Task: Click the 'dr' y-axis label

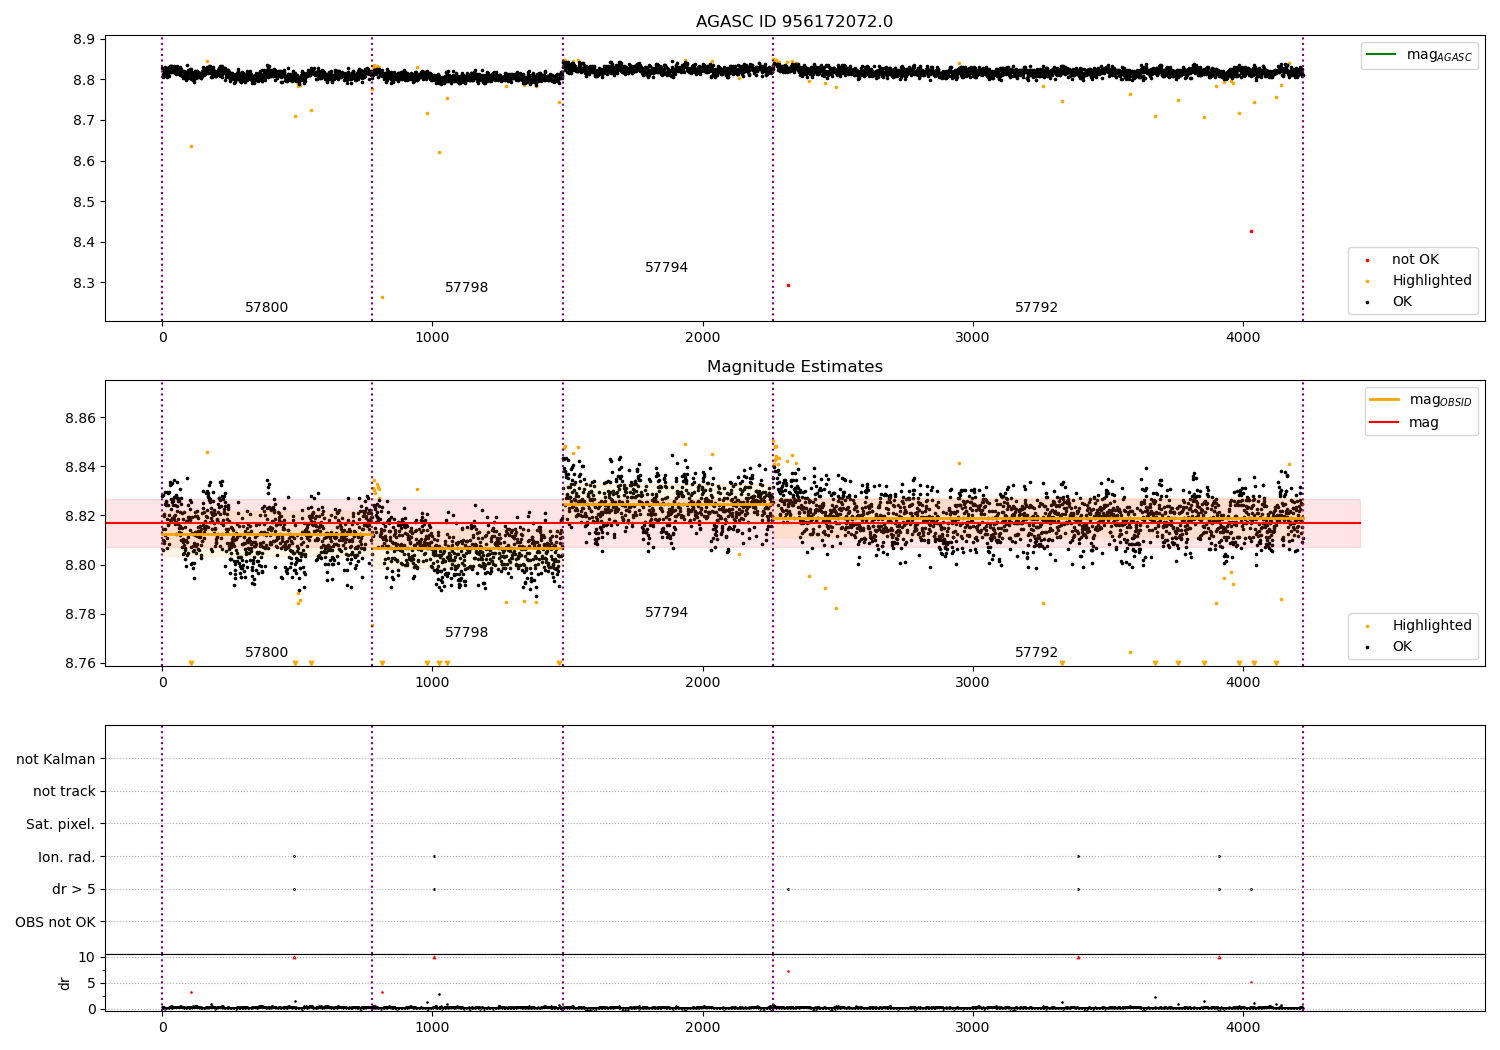Action: 65,983
